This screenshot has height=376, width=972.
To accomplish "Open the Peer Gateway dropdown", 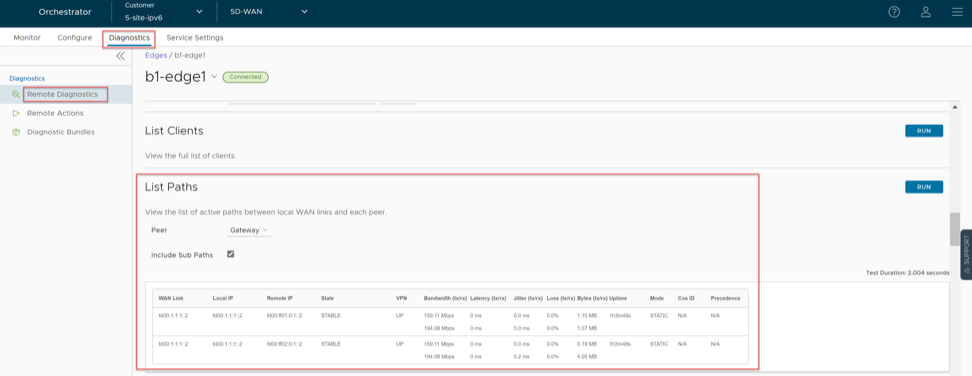I will [x=249, y=230].
